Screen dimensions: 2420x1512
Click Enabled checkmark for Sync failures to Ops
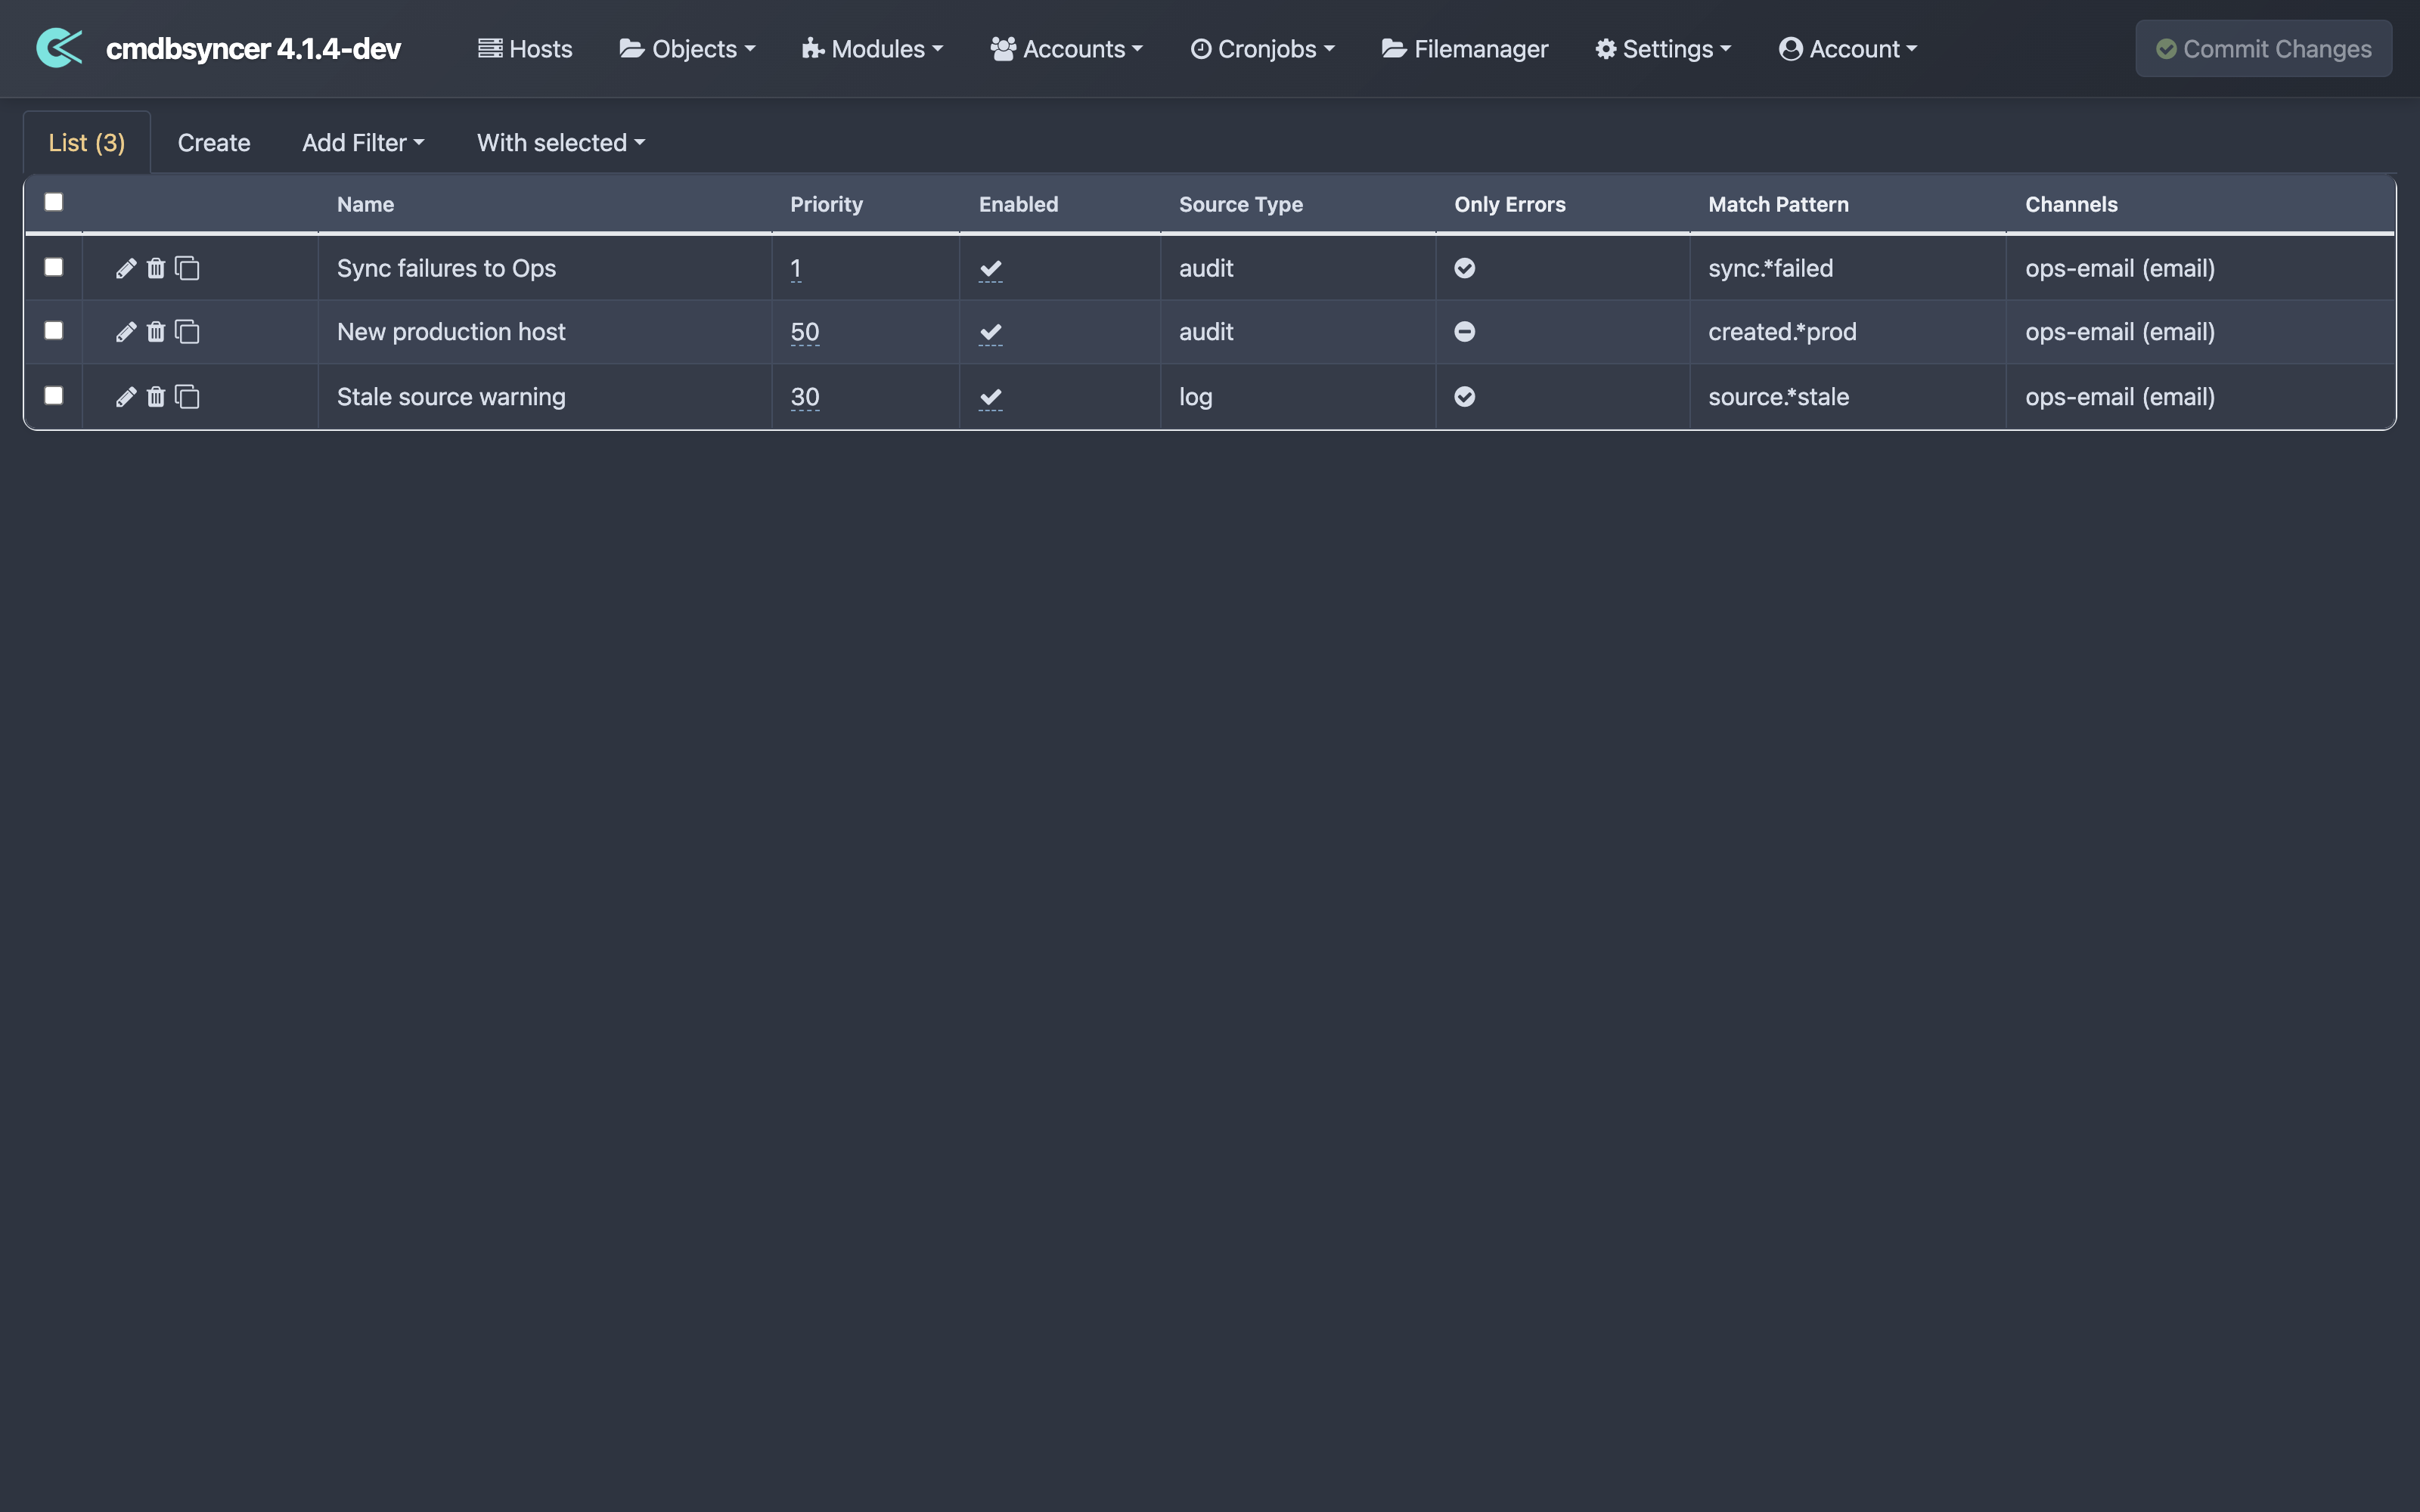(x=991, y=268)
